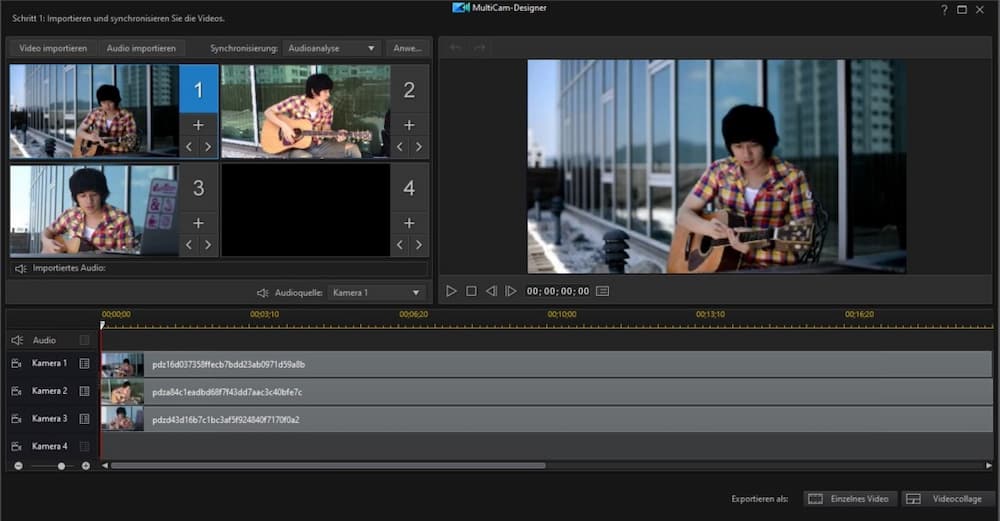The height and width of the screenshot is (521, 1000).
Task: Select clip pdza84c1eadbd68f7f43dd7aac3c40bfe7c
Action: 547,392
